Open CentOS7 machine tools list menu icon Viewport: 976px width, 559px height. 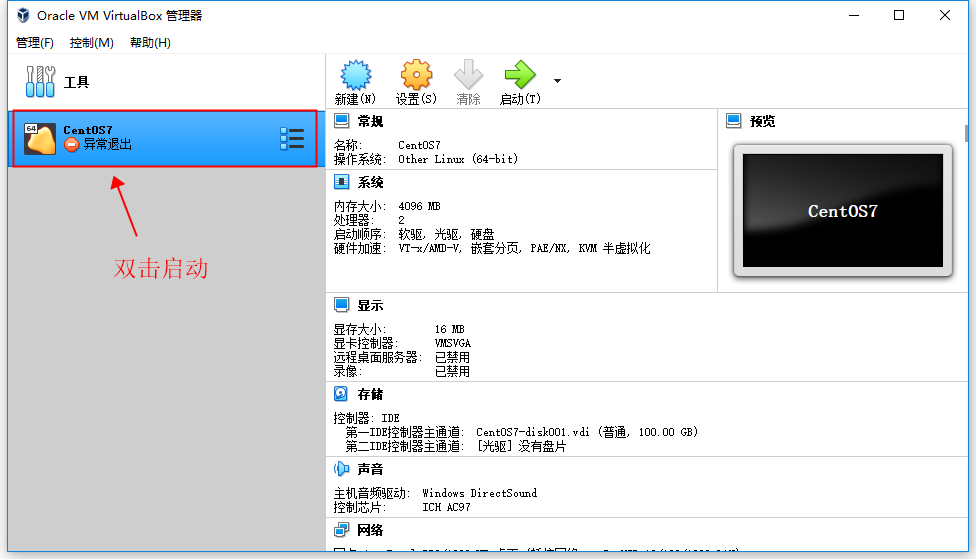tap(292, 138)
